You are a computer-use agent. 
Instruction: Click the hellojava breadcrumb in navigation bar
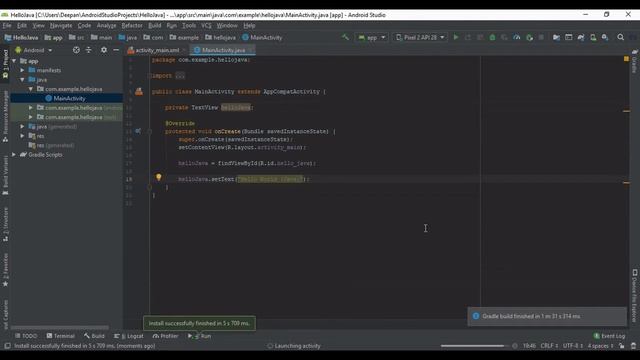pos(220,37)
